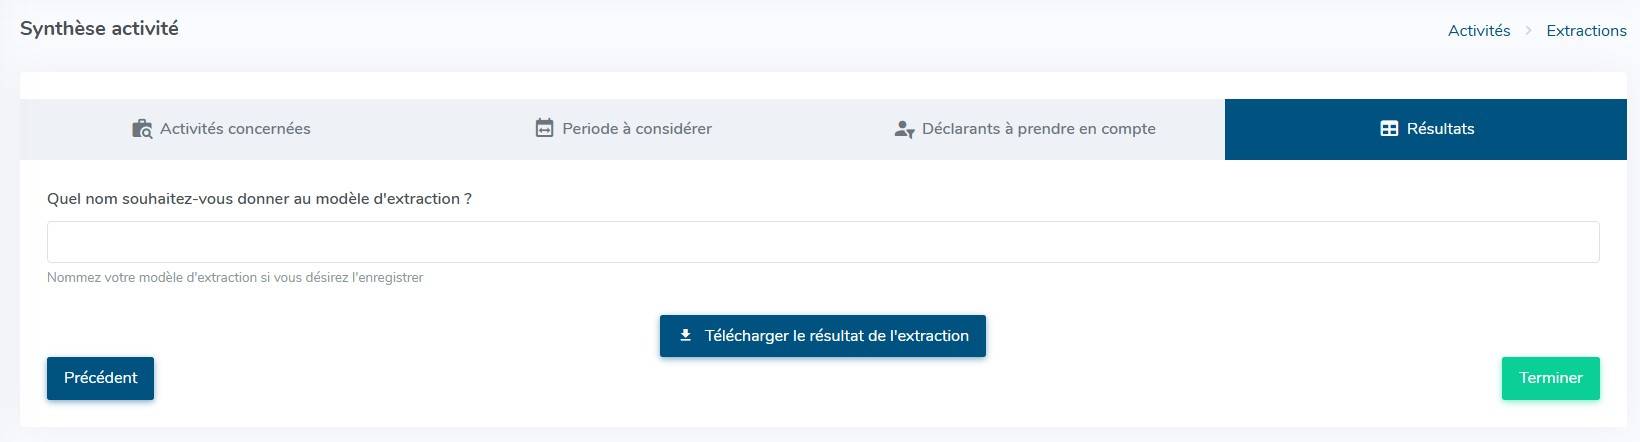This screenshot has width=1640, height=442.
Task: Click the Déclarants person-filter icon
Action: coord(904,129)
